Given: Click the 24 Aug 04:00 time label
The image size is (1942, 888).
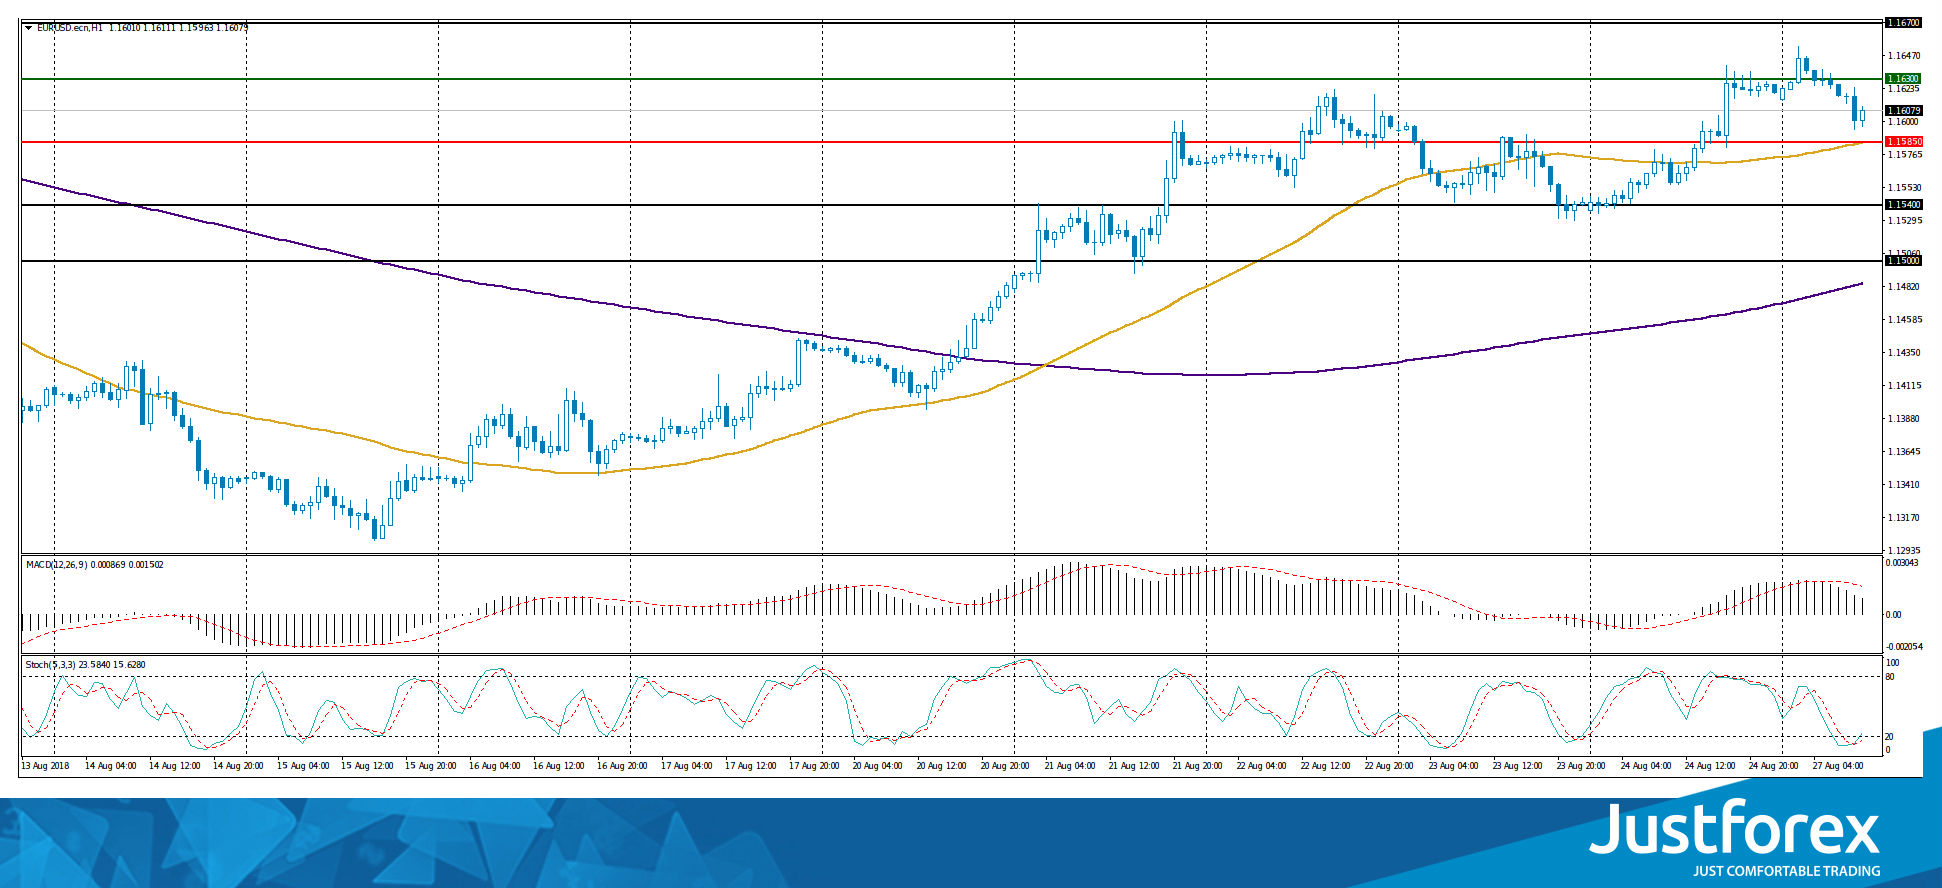Looking at the screenshot, I should pos(1647,766).
